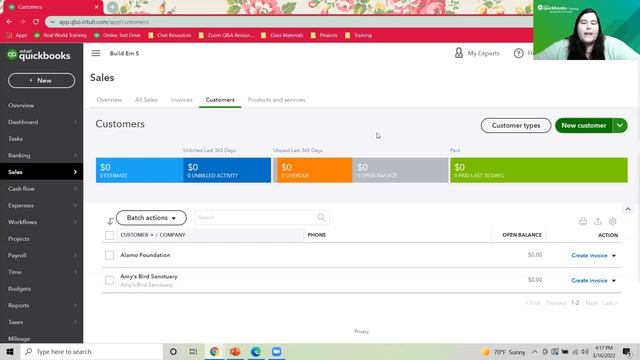640x360 pixels.
Task: Create invoice for Amy's Bird Sanctuary
Action: coord(589,280)
